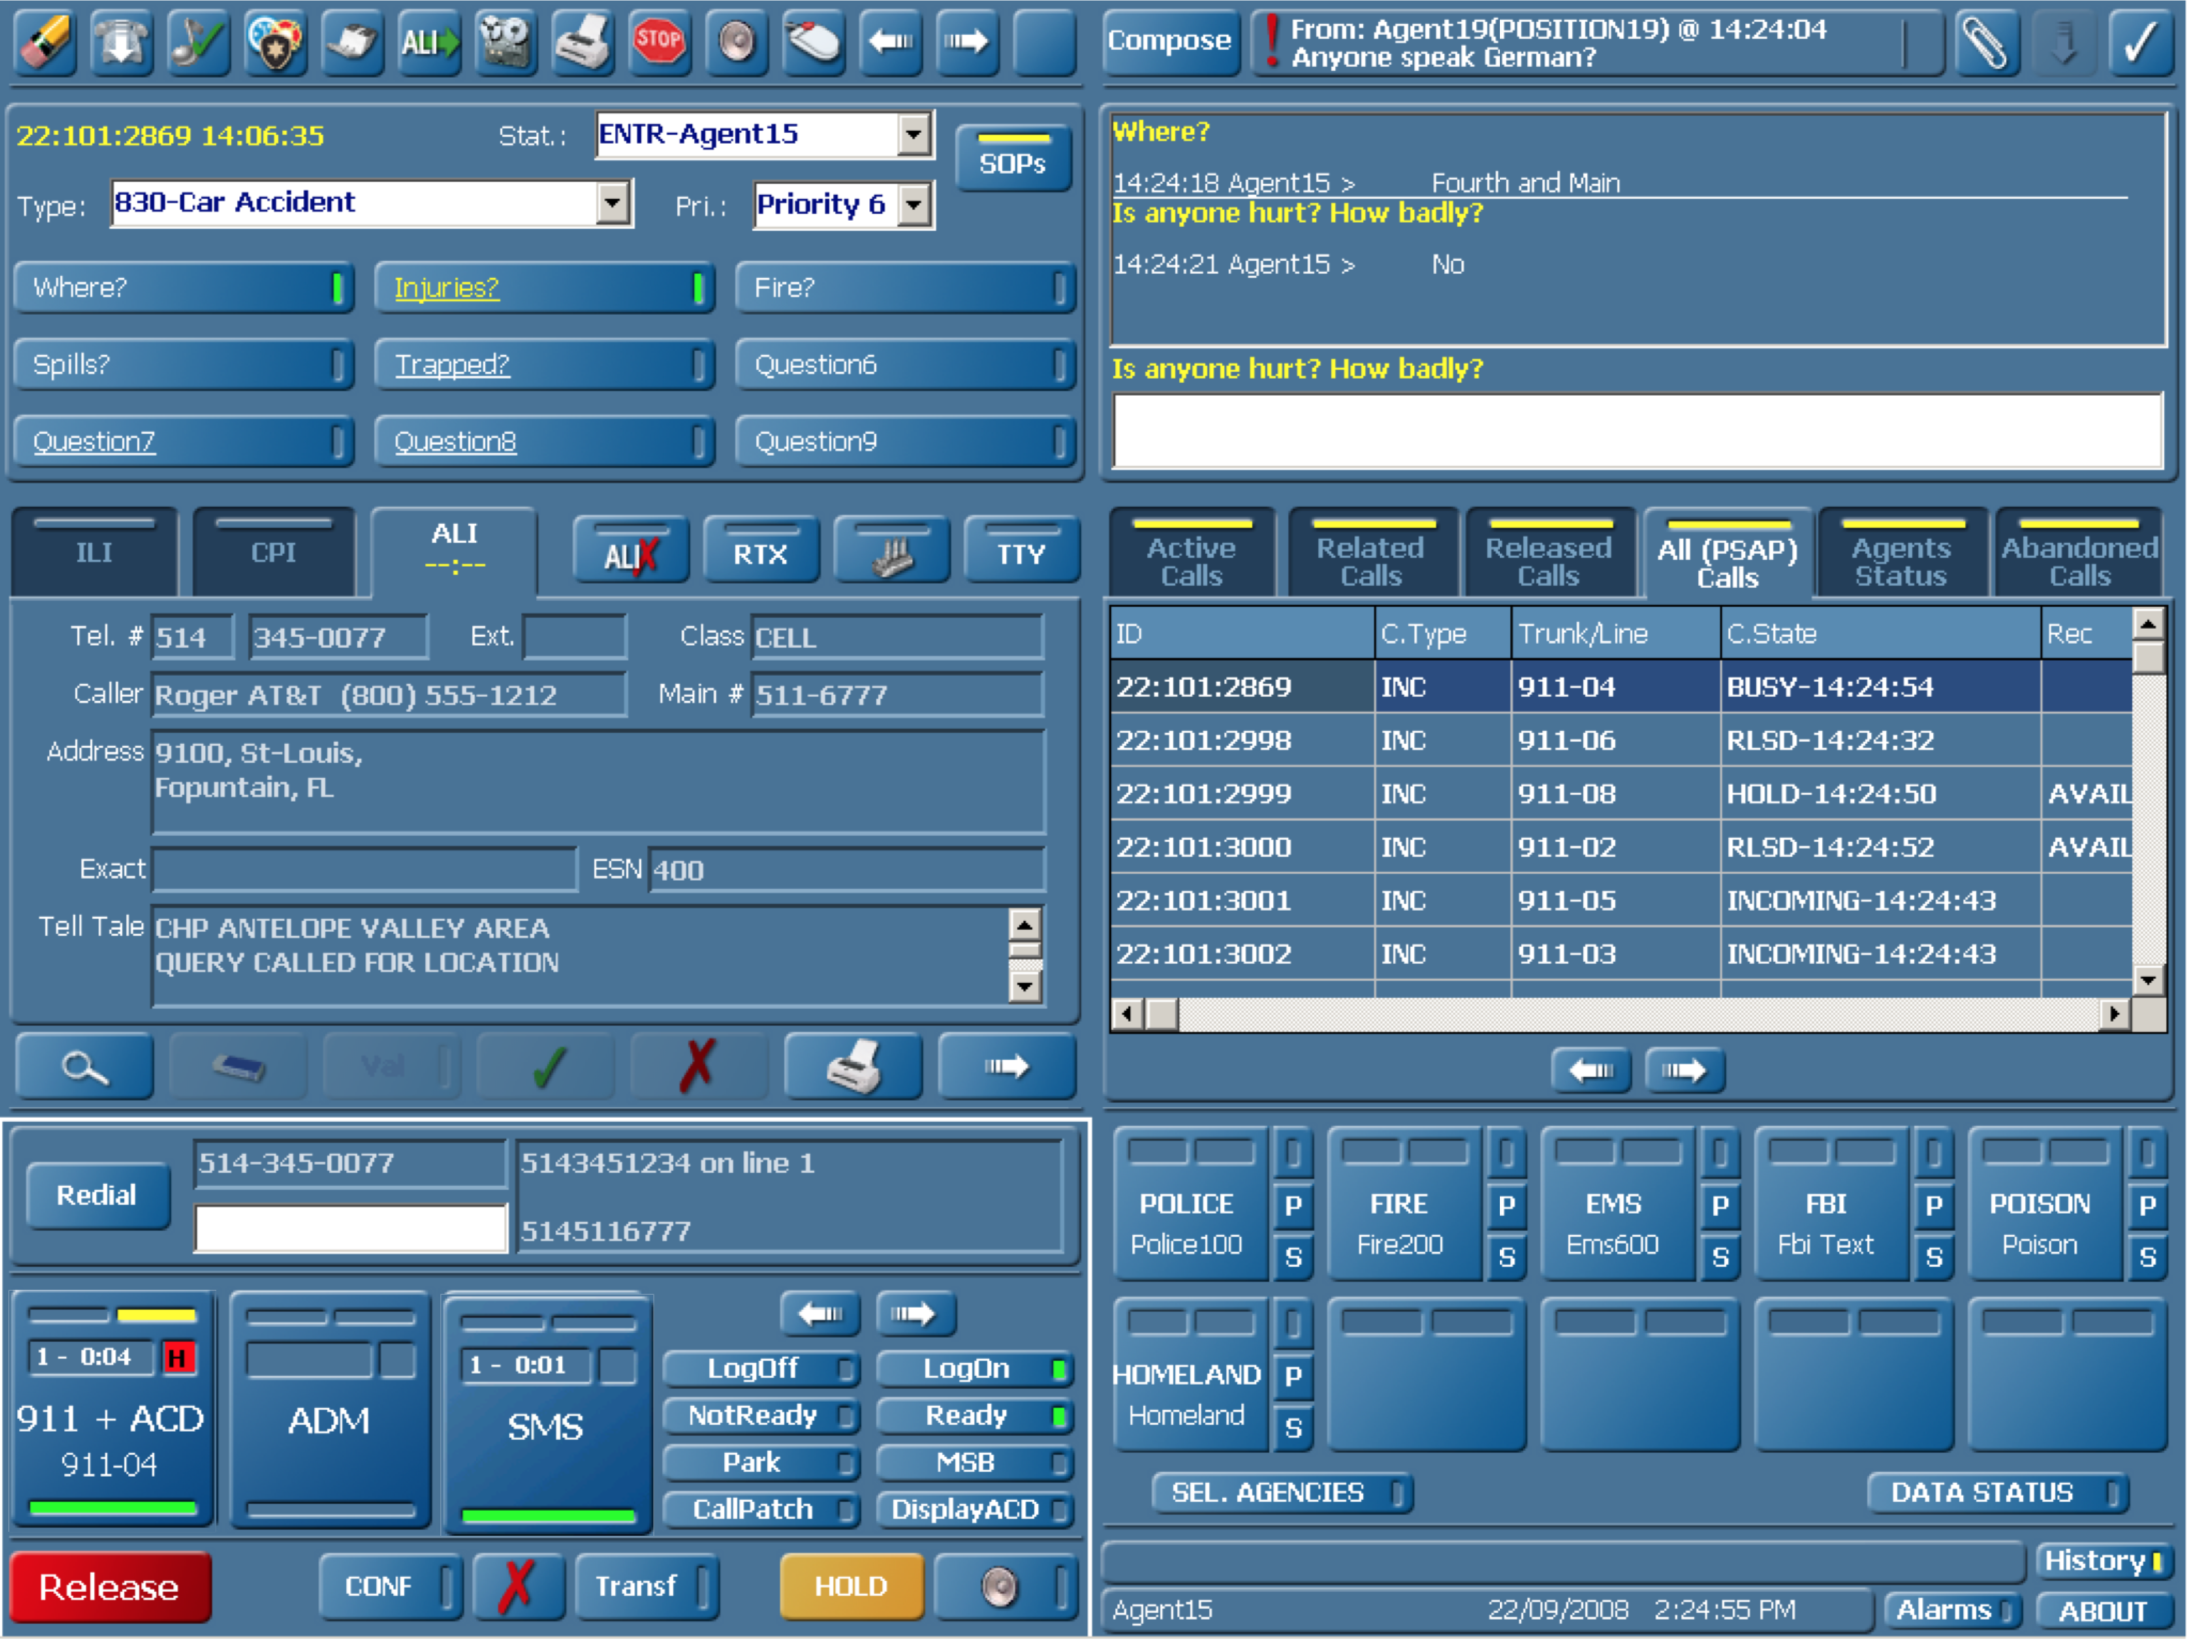
Task: Click the STOP sign toolbar icon
Action: [x=658, y=42]
